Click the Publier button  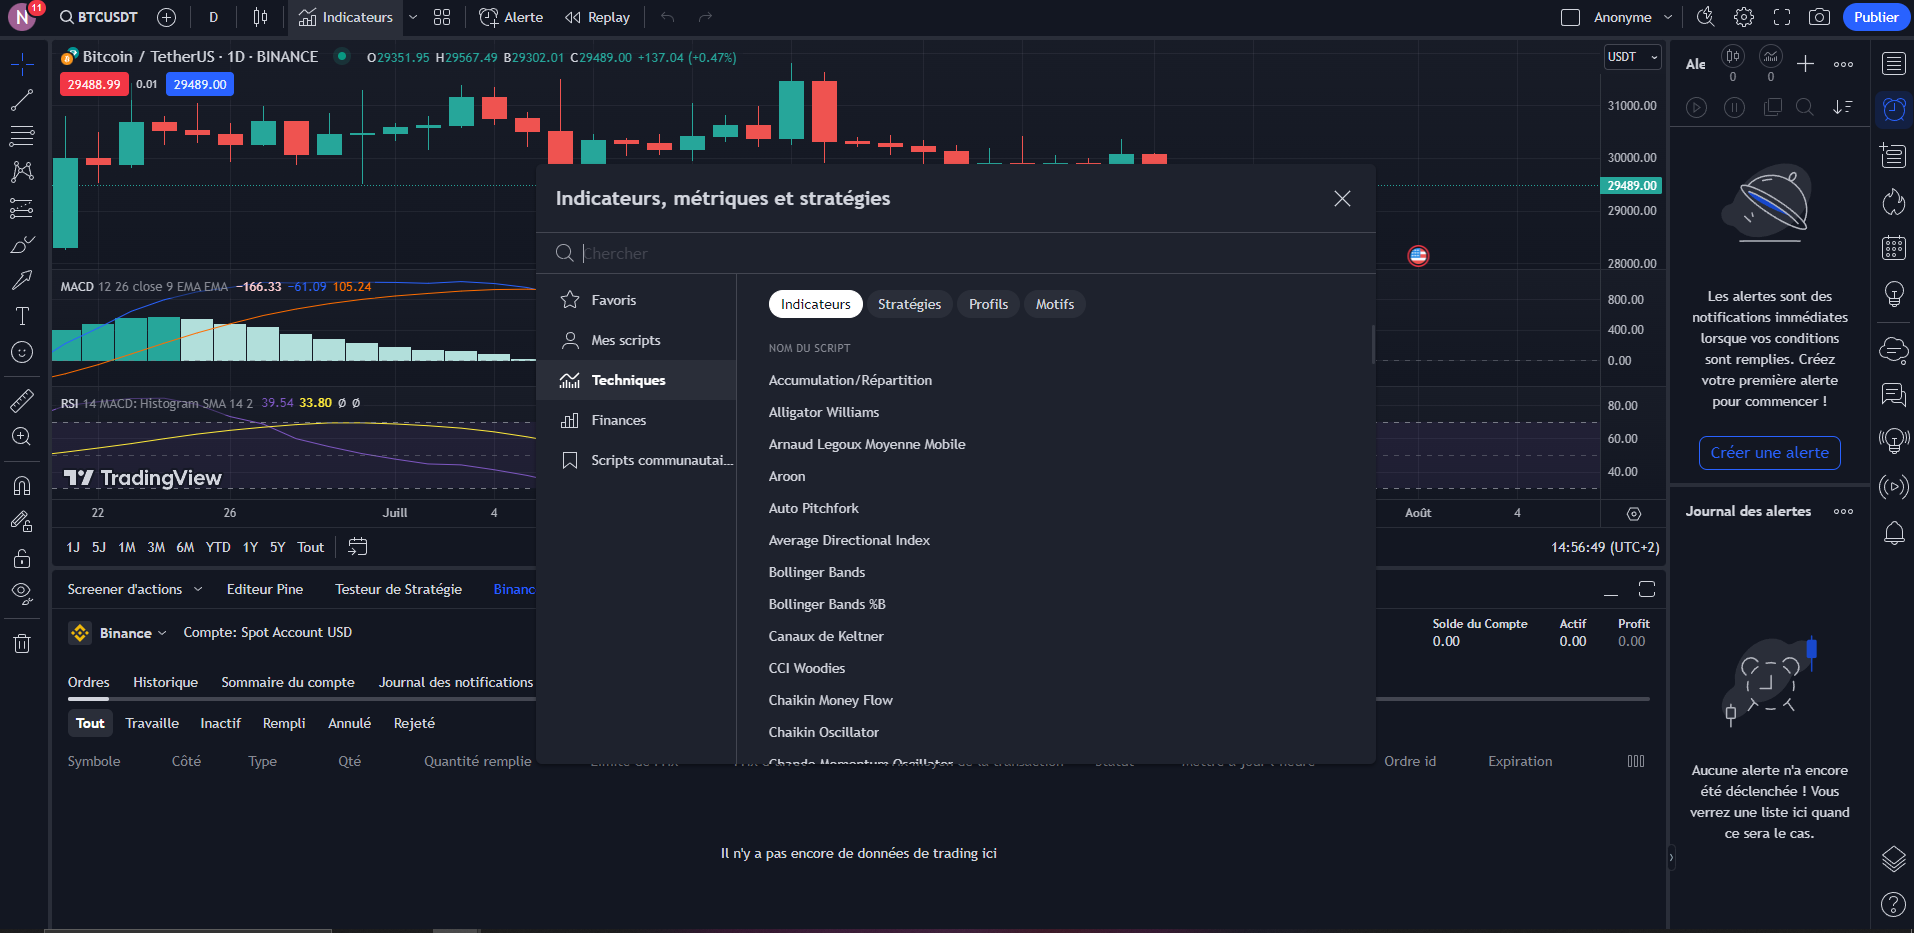click(x=1875, y=17)
